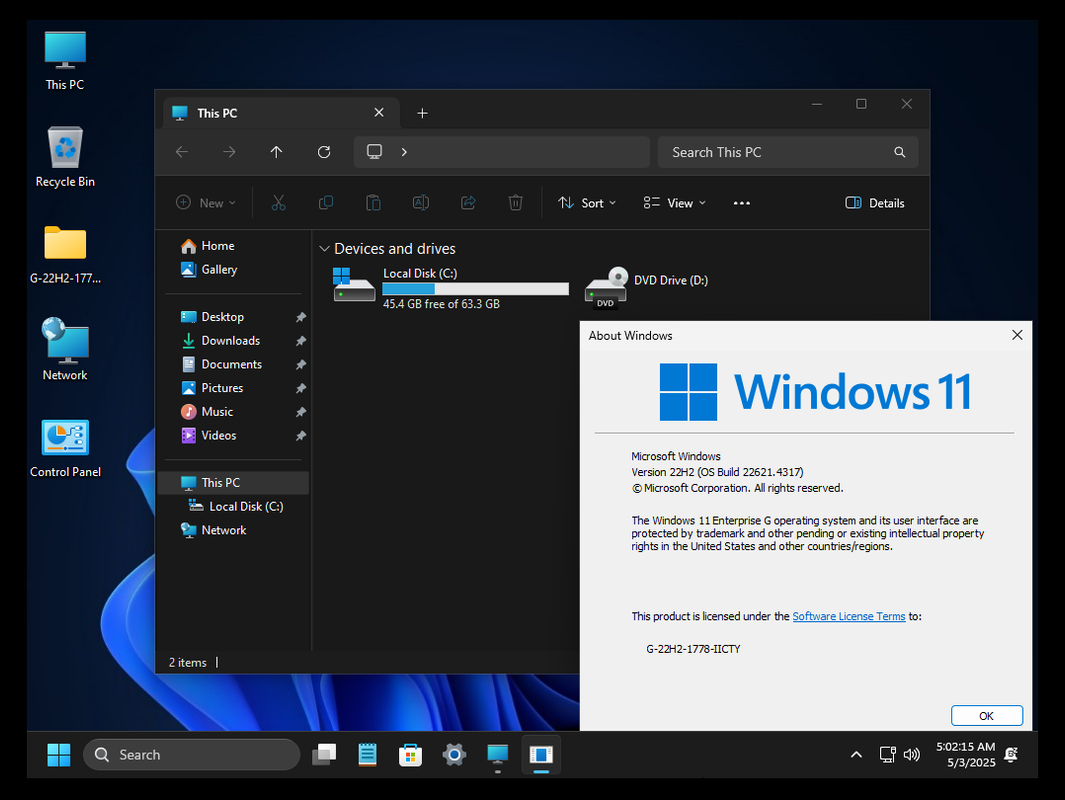Open the View dropdown

[674, 203]
